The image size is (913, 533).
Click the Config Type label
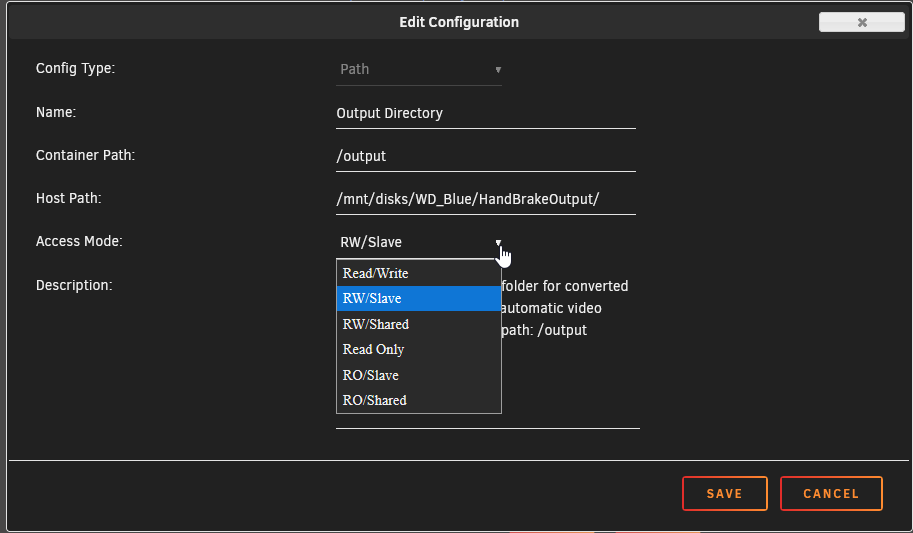pyautogui.click(x=76, y=68)
